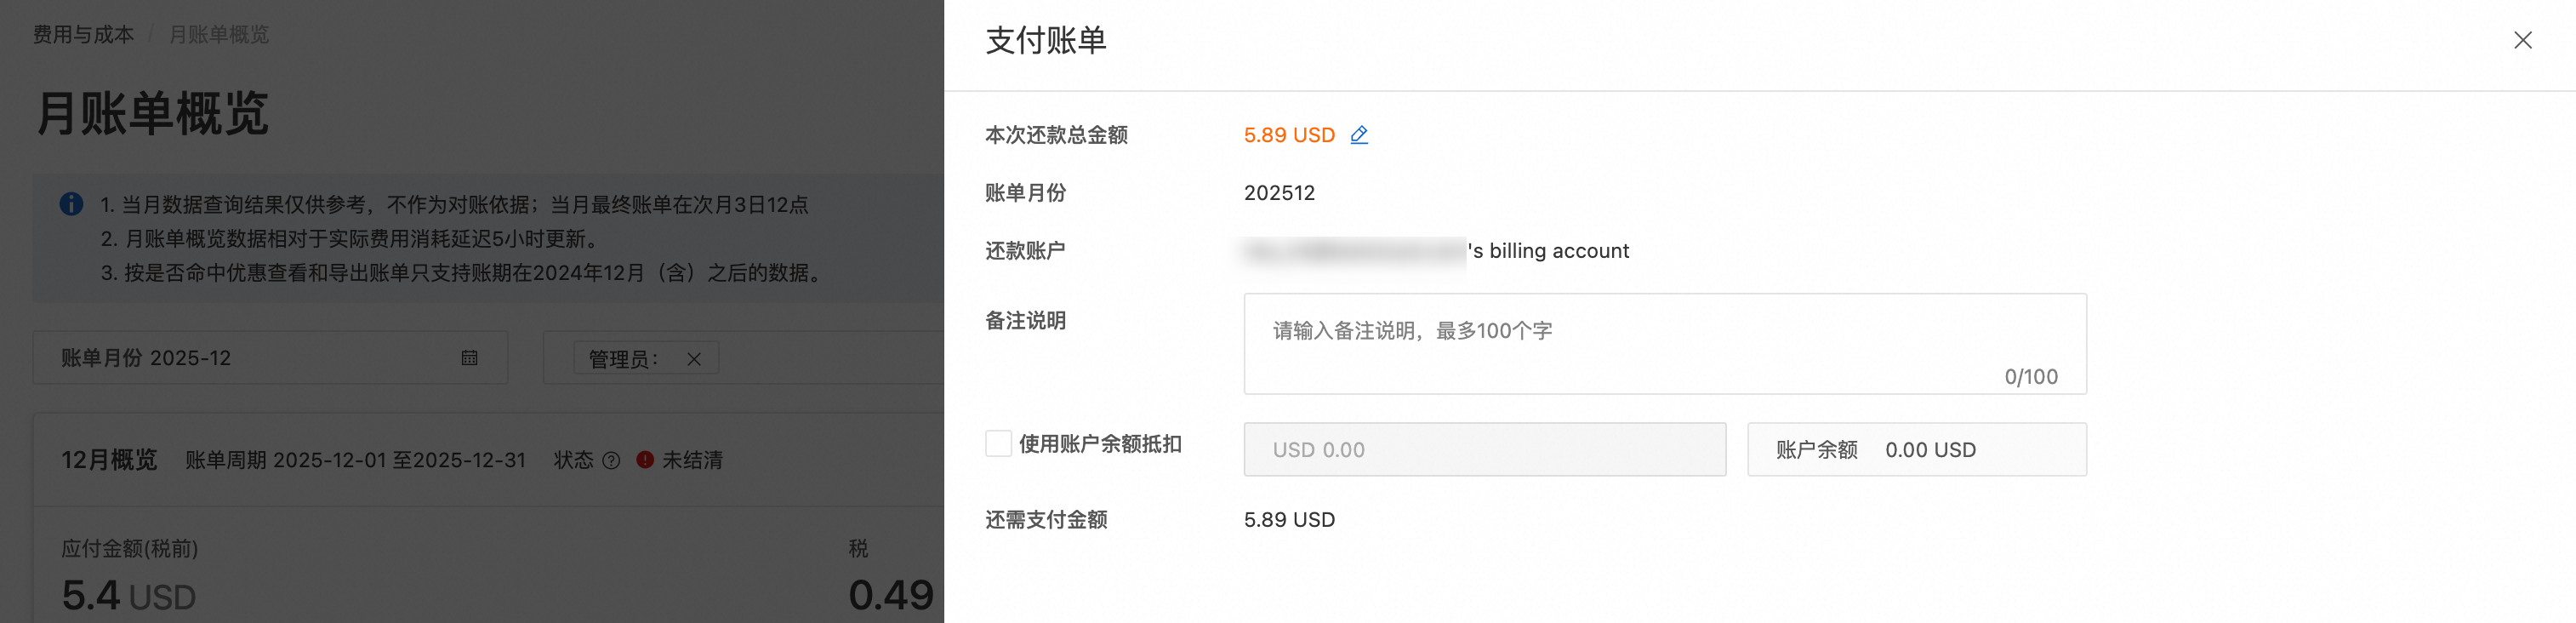Click the 使用账户余额抵扣 label text

(x=1100, y=444)
